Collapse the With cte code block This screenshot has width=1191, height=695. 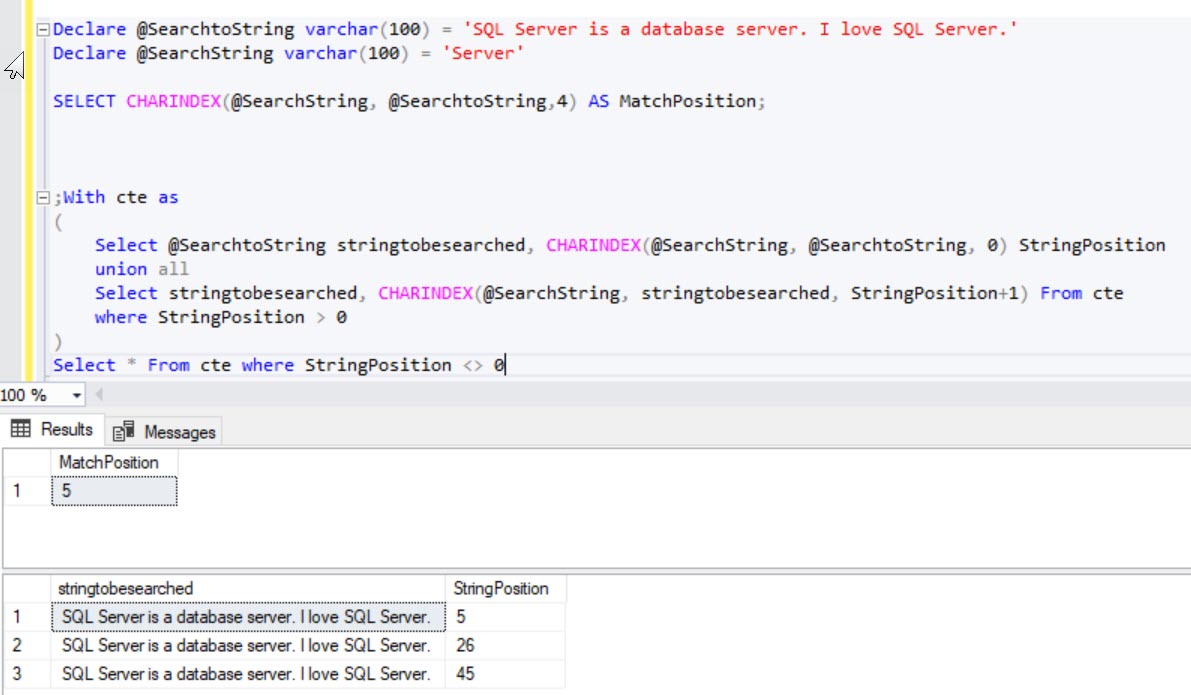[43, 198]
